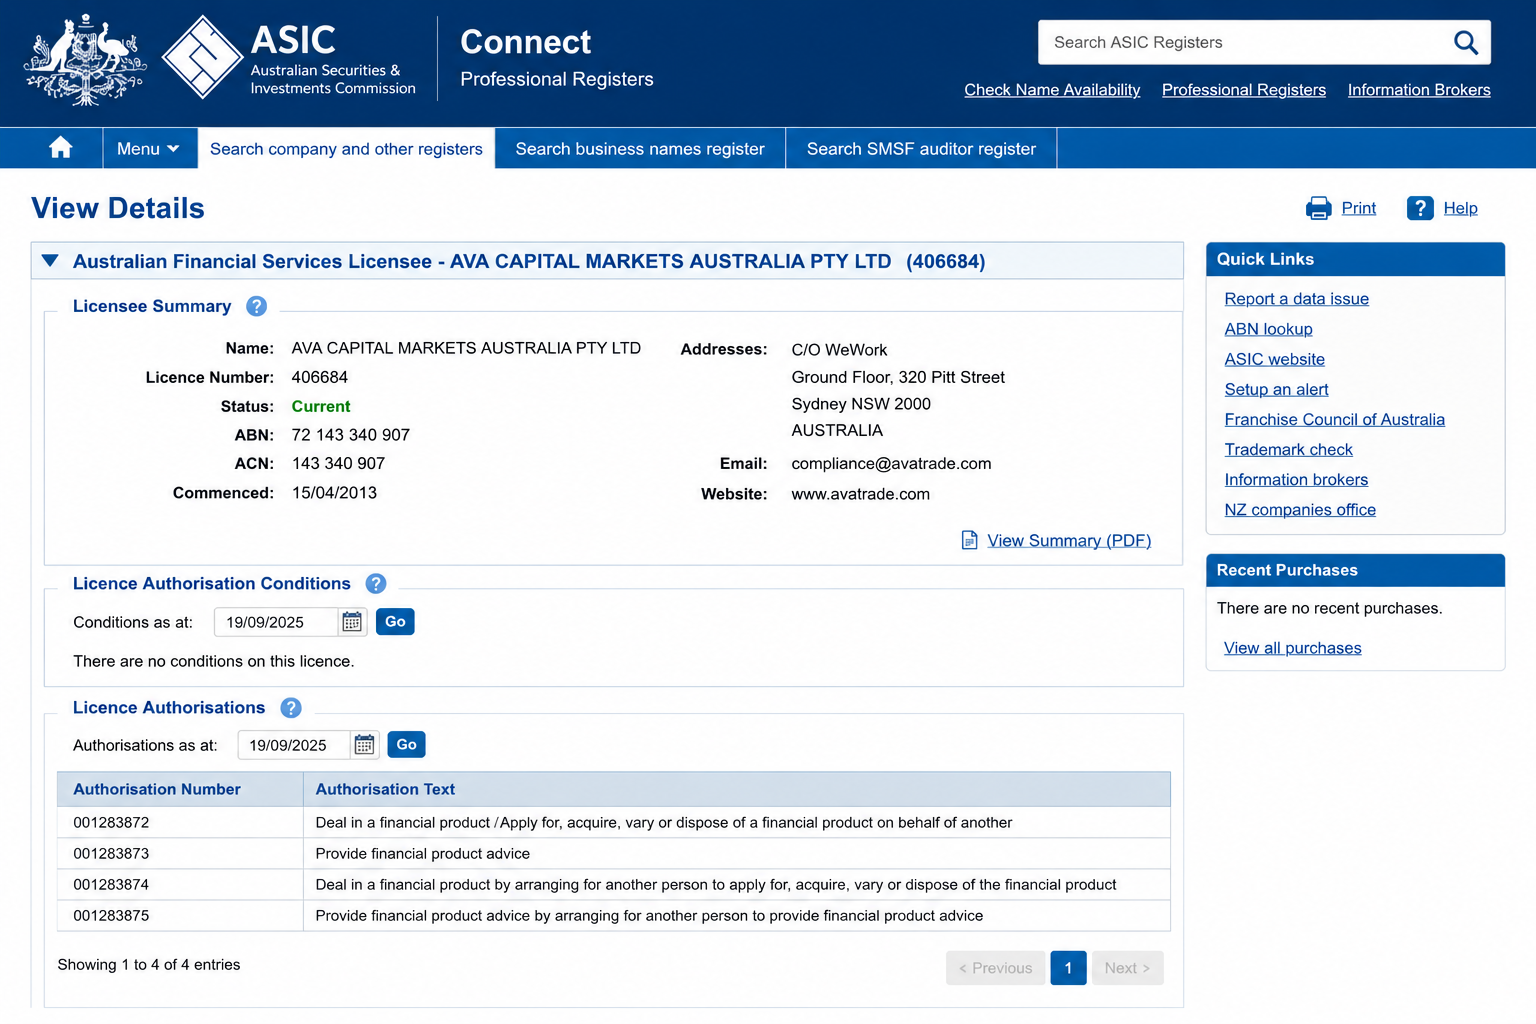Open Franchise Council of Australia link
Screen dimensions: 1536x1024
(1334, 419)
